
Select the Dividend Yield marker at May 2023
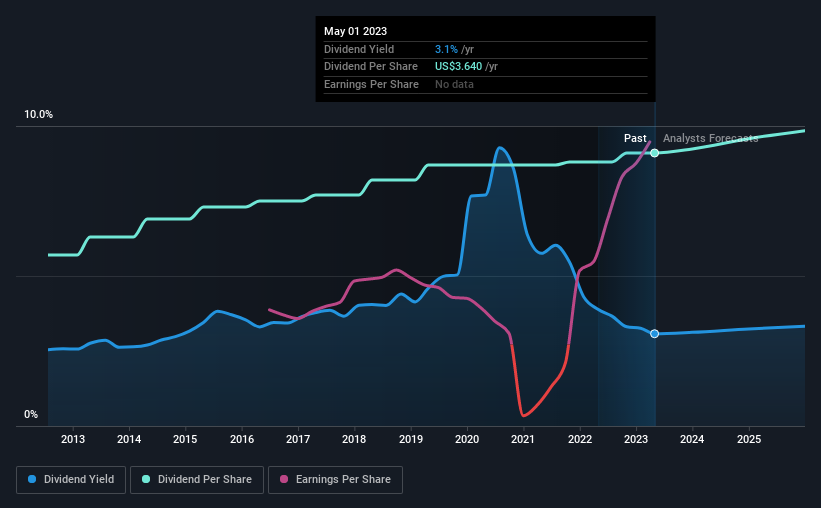point(654,334)
